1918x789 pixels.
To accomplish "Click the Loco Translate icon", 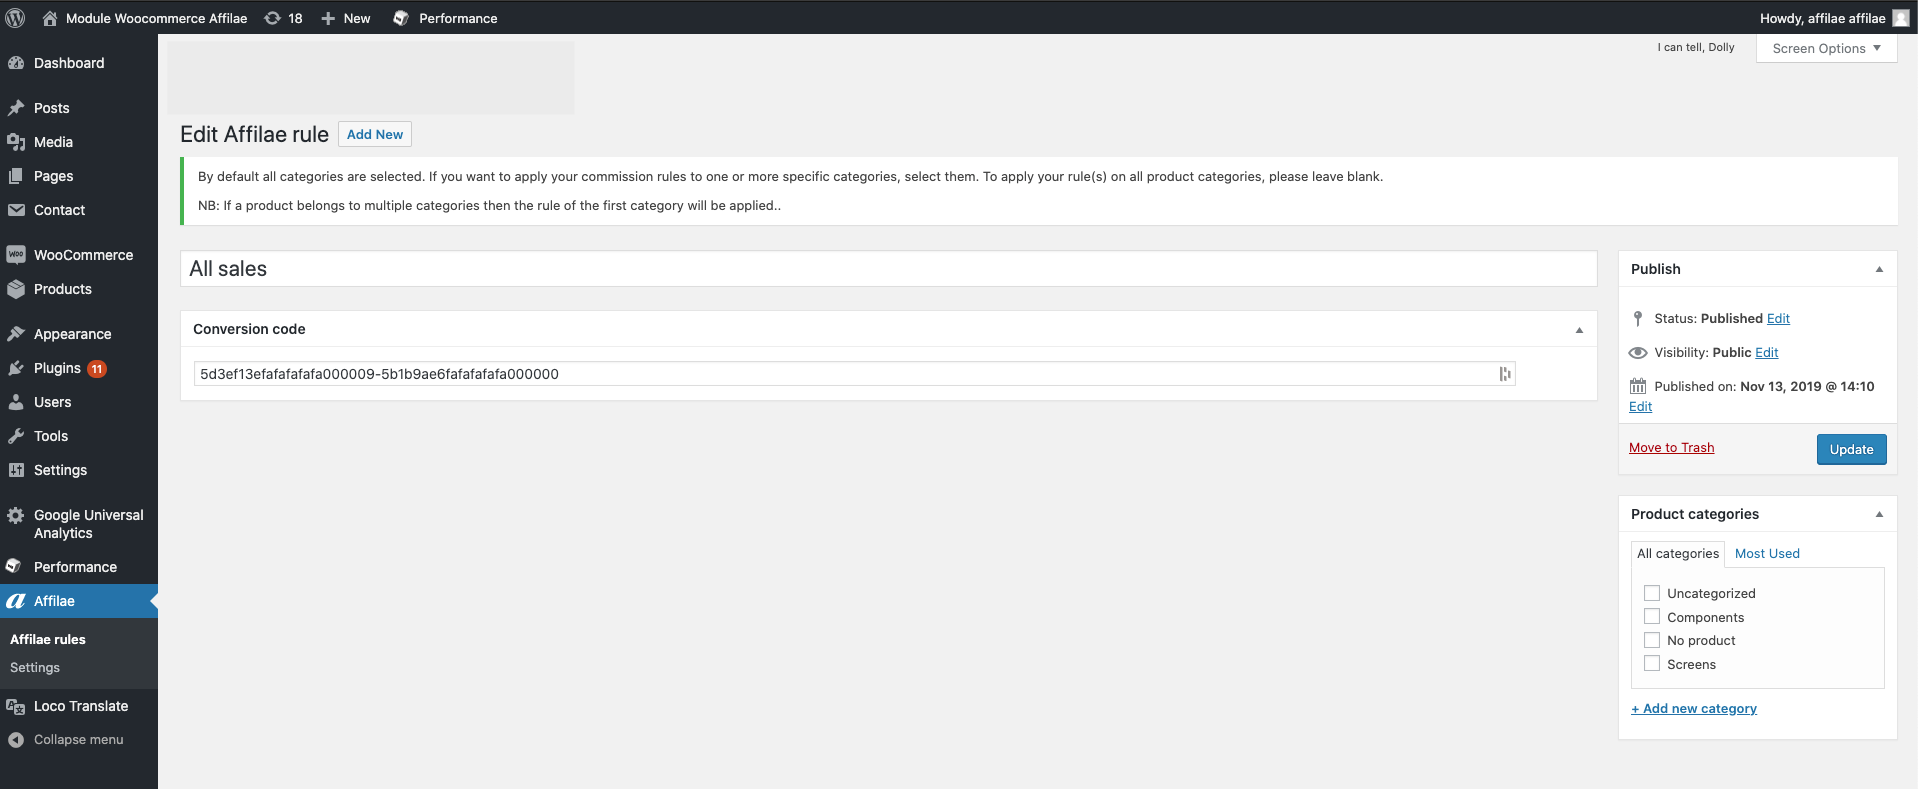I will [16, 706].
